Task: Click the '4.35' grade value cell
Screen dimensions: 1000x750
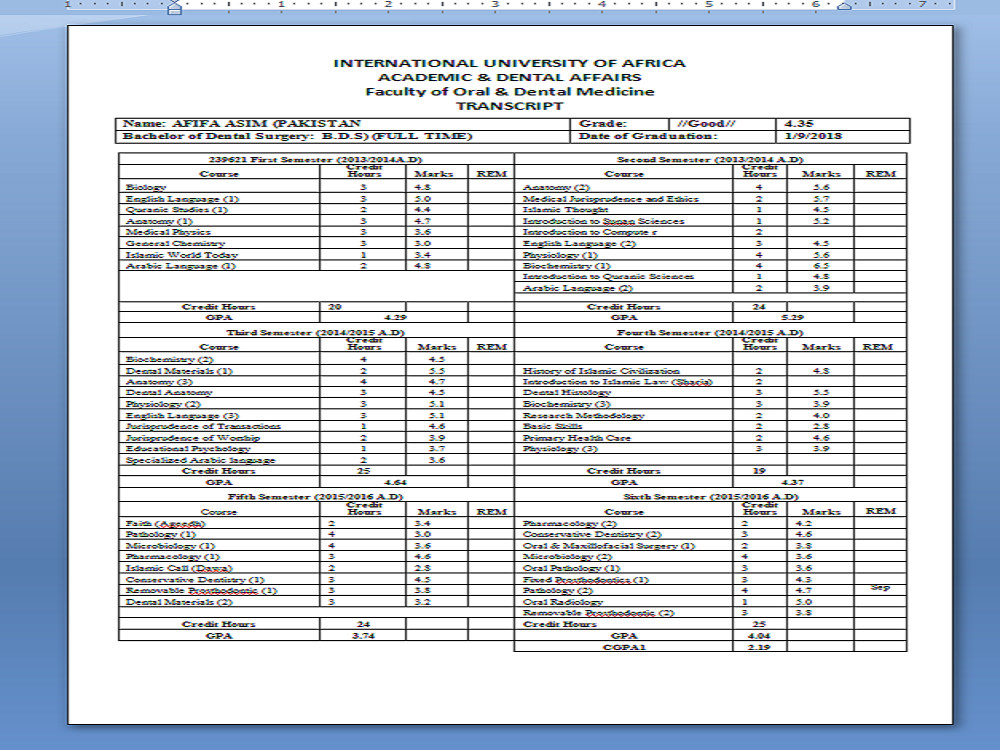Action: pos(842,124)
